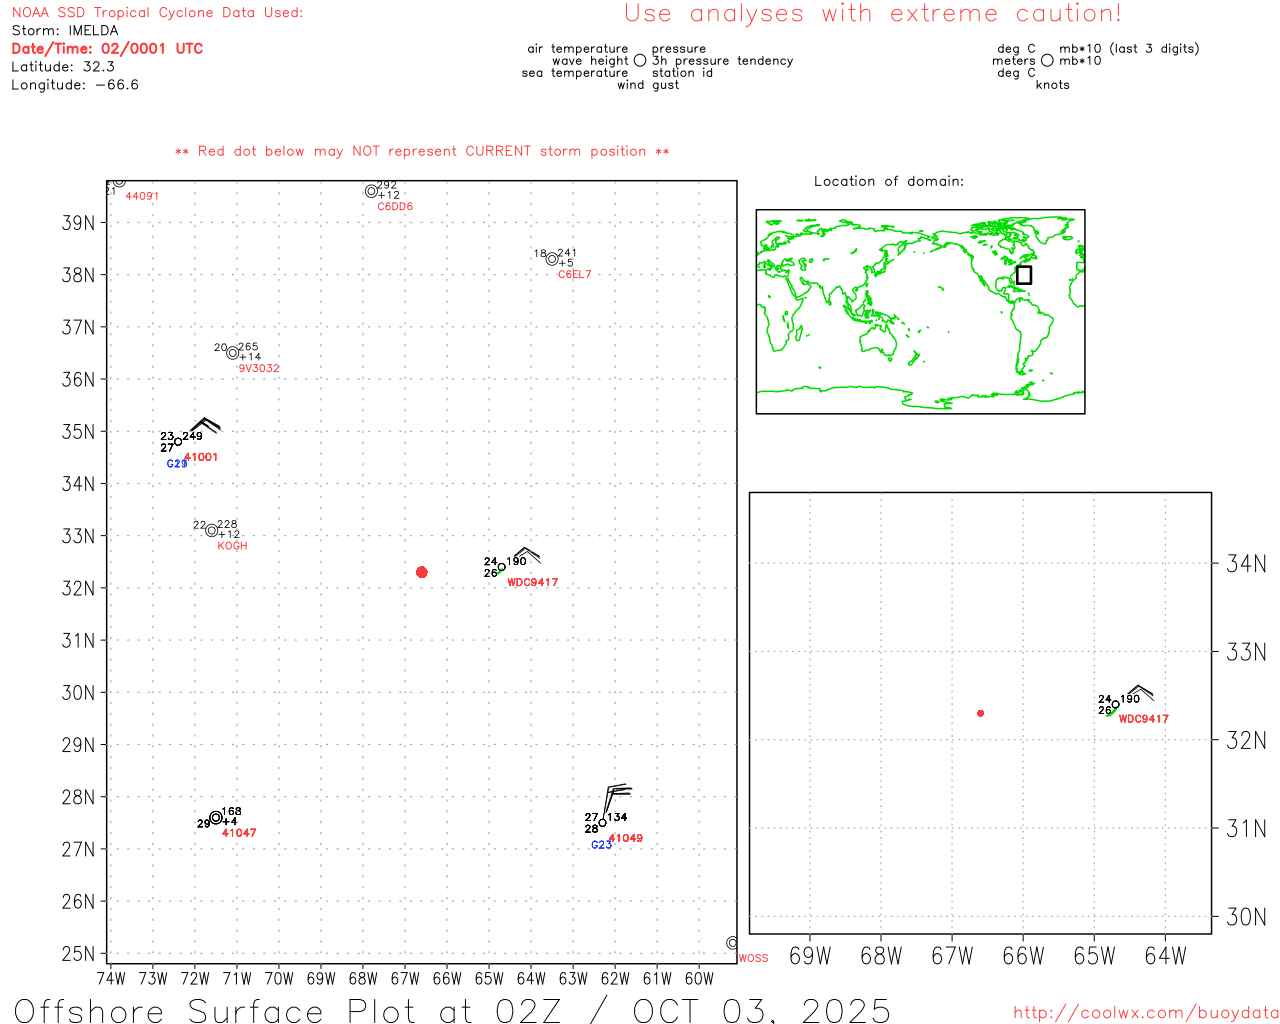Click the legend station circle at top center
Screen dimensions: 1280x1024
(640, 60)
